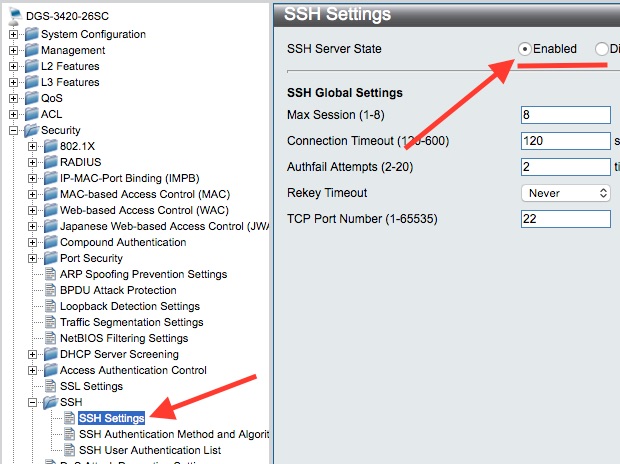Expand the 802.1X tree node
This screenshot has height=464, width=620.
[32, 146]
